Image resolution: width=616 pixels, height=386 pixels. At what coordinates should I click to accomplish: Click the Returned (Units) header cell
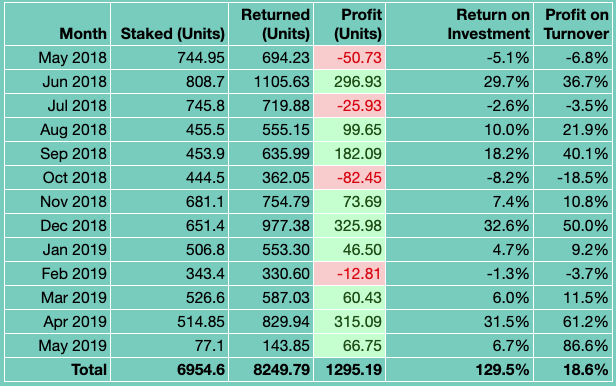click(271, 24)
